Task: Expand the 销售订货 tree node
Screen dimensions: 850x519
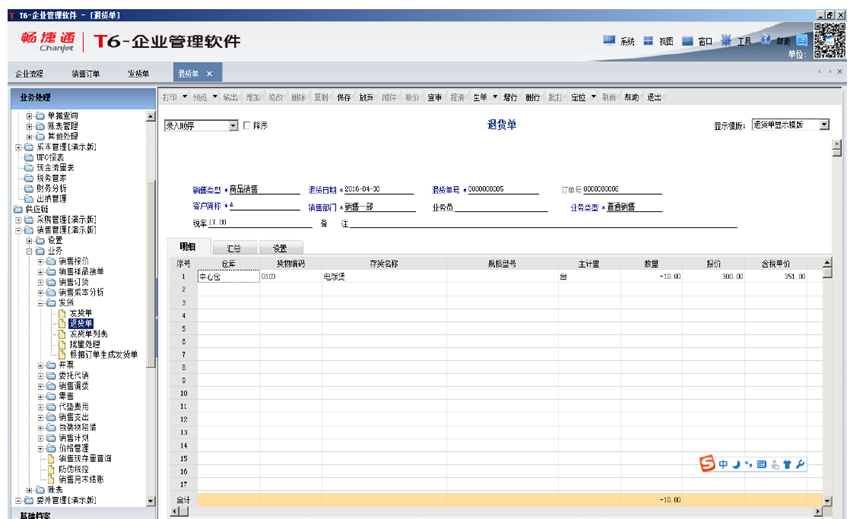Action: 41,283
